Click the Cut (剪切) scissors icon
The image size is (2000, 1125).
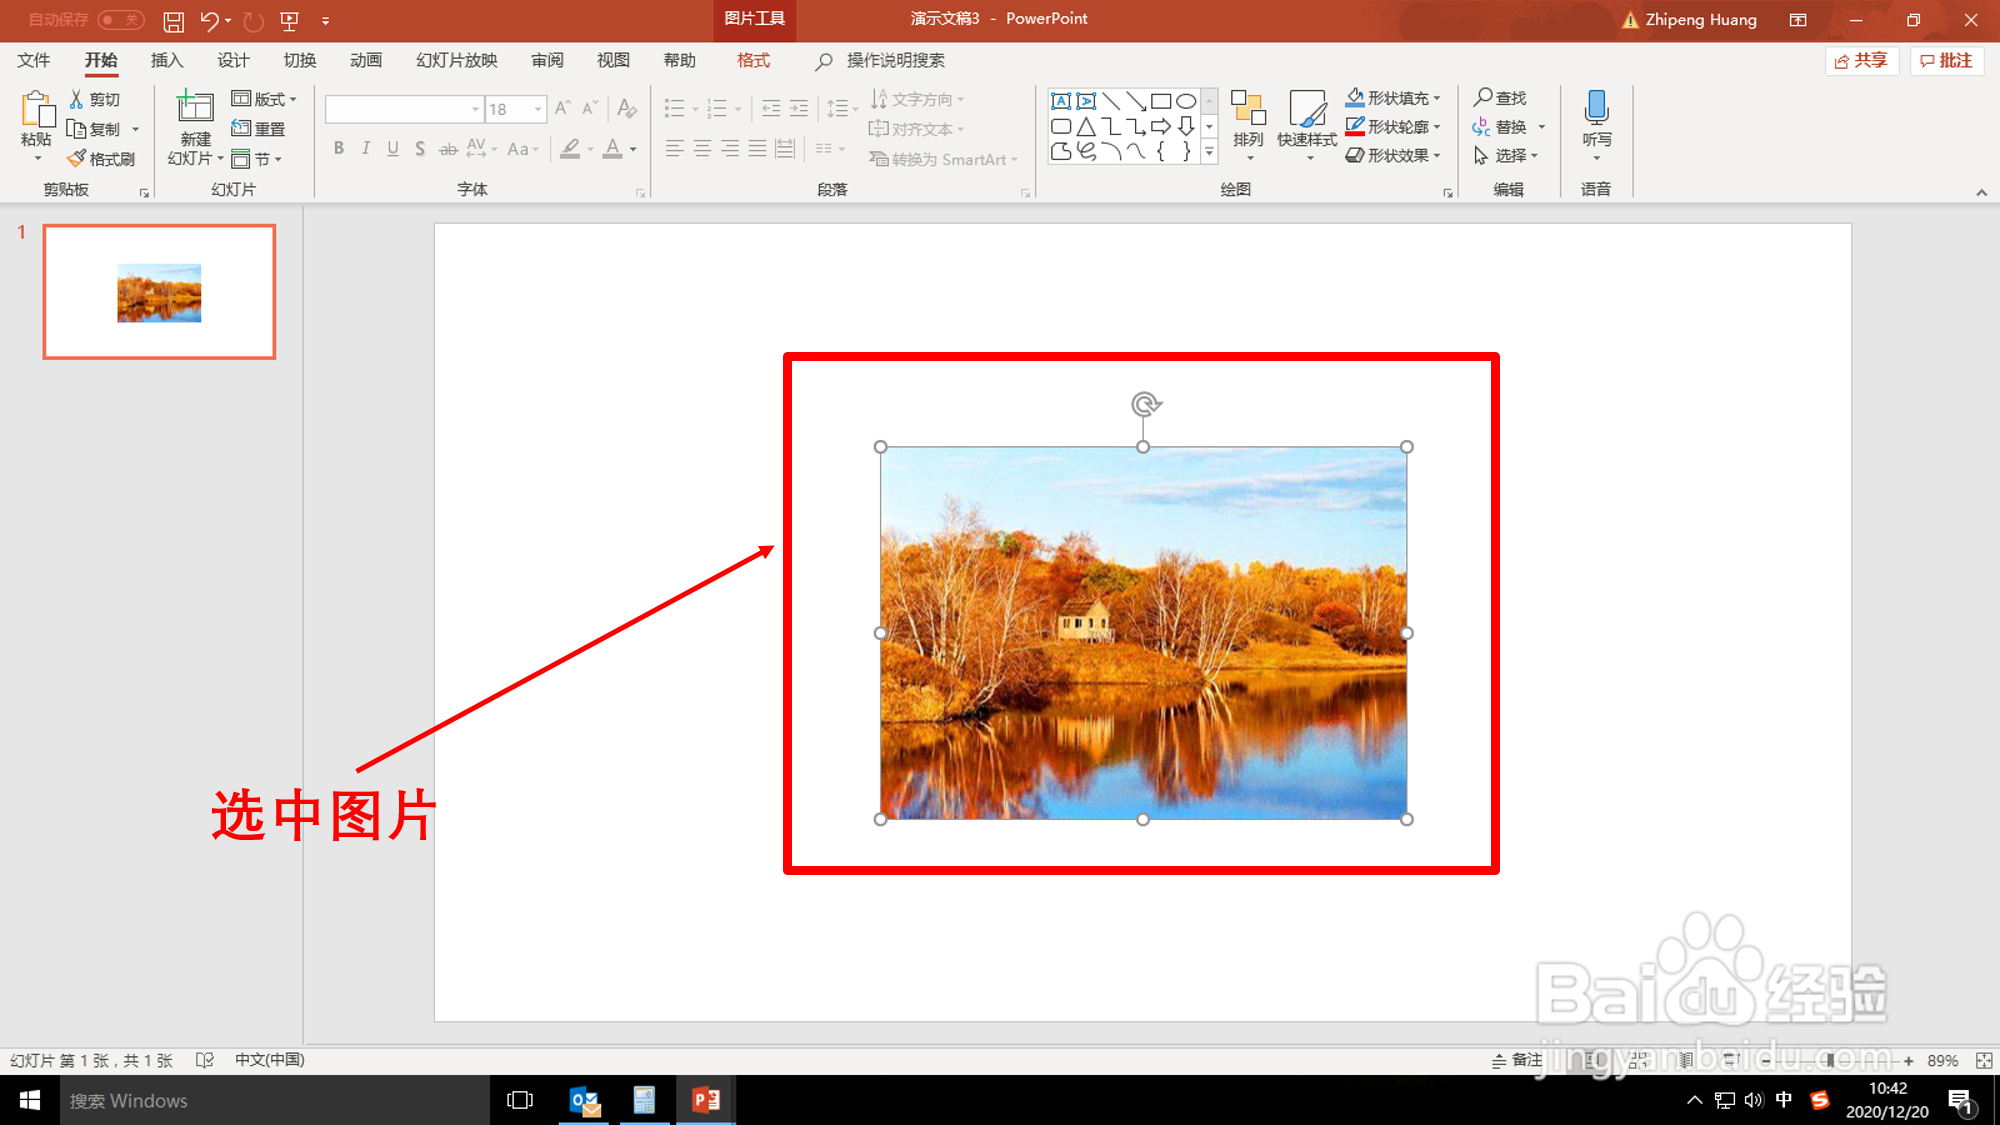[77, 99]
